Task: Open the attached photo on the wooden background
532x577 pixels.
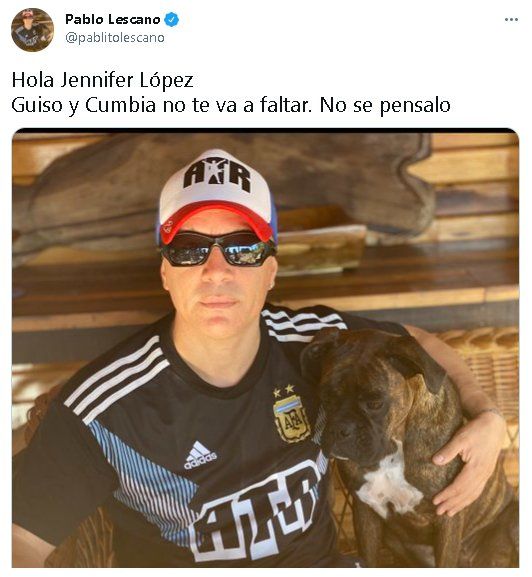Action: click(x=265, y=348)
